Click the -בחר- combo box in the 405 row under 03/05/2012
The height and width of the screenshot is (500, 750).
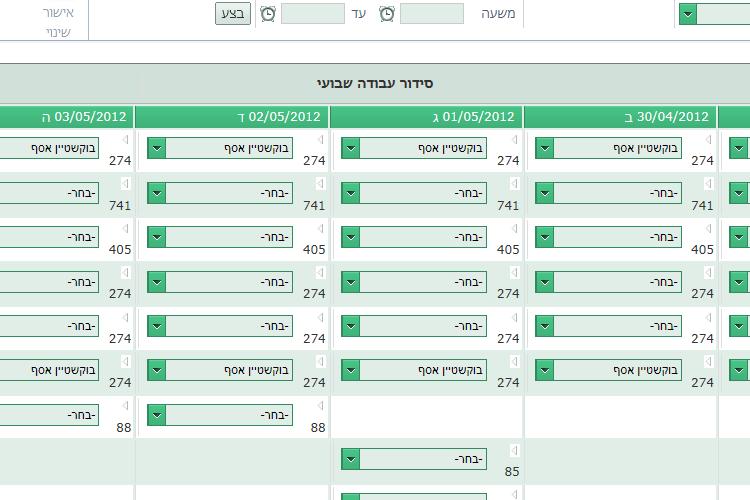point(49,237)
